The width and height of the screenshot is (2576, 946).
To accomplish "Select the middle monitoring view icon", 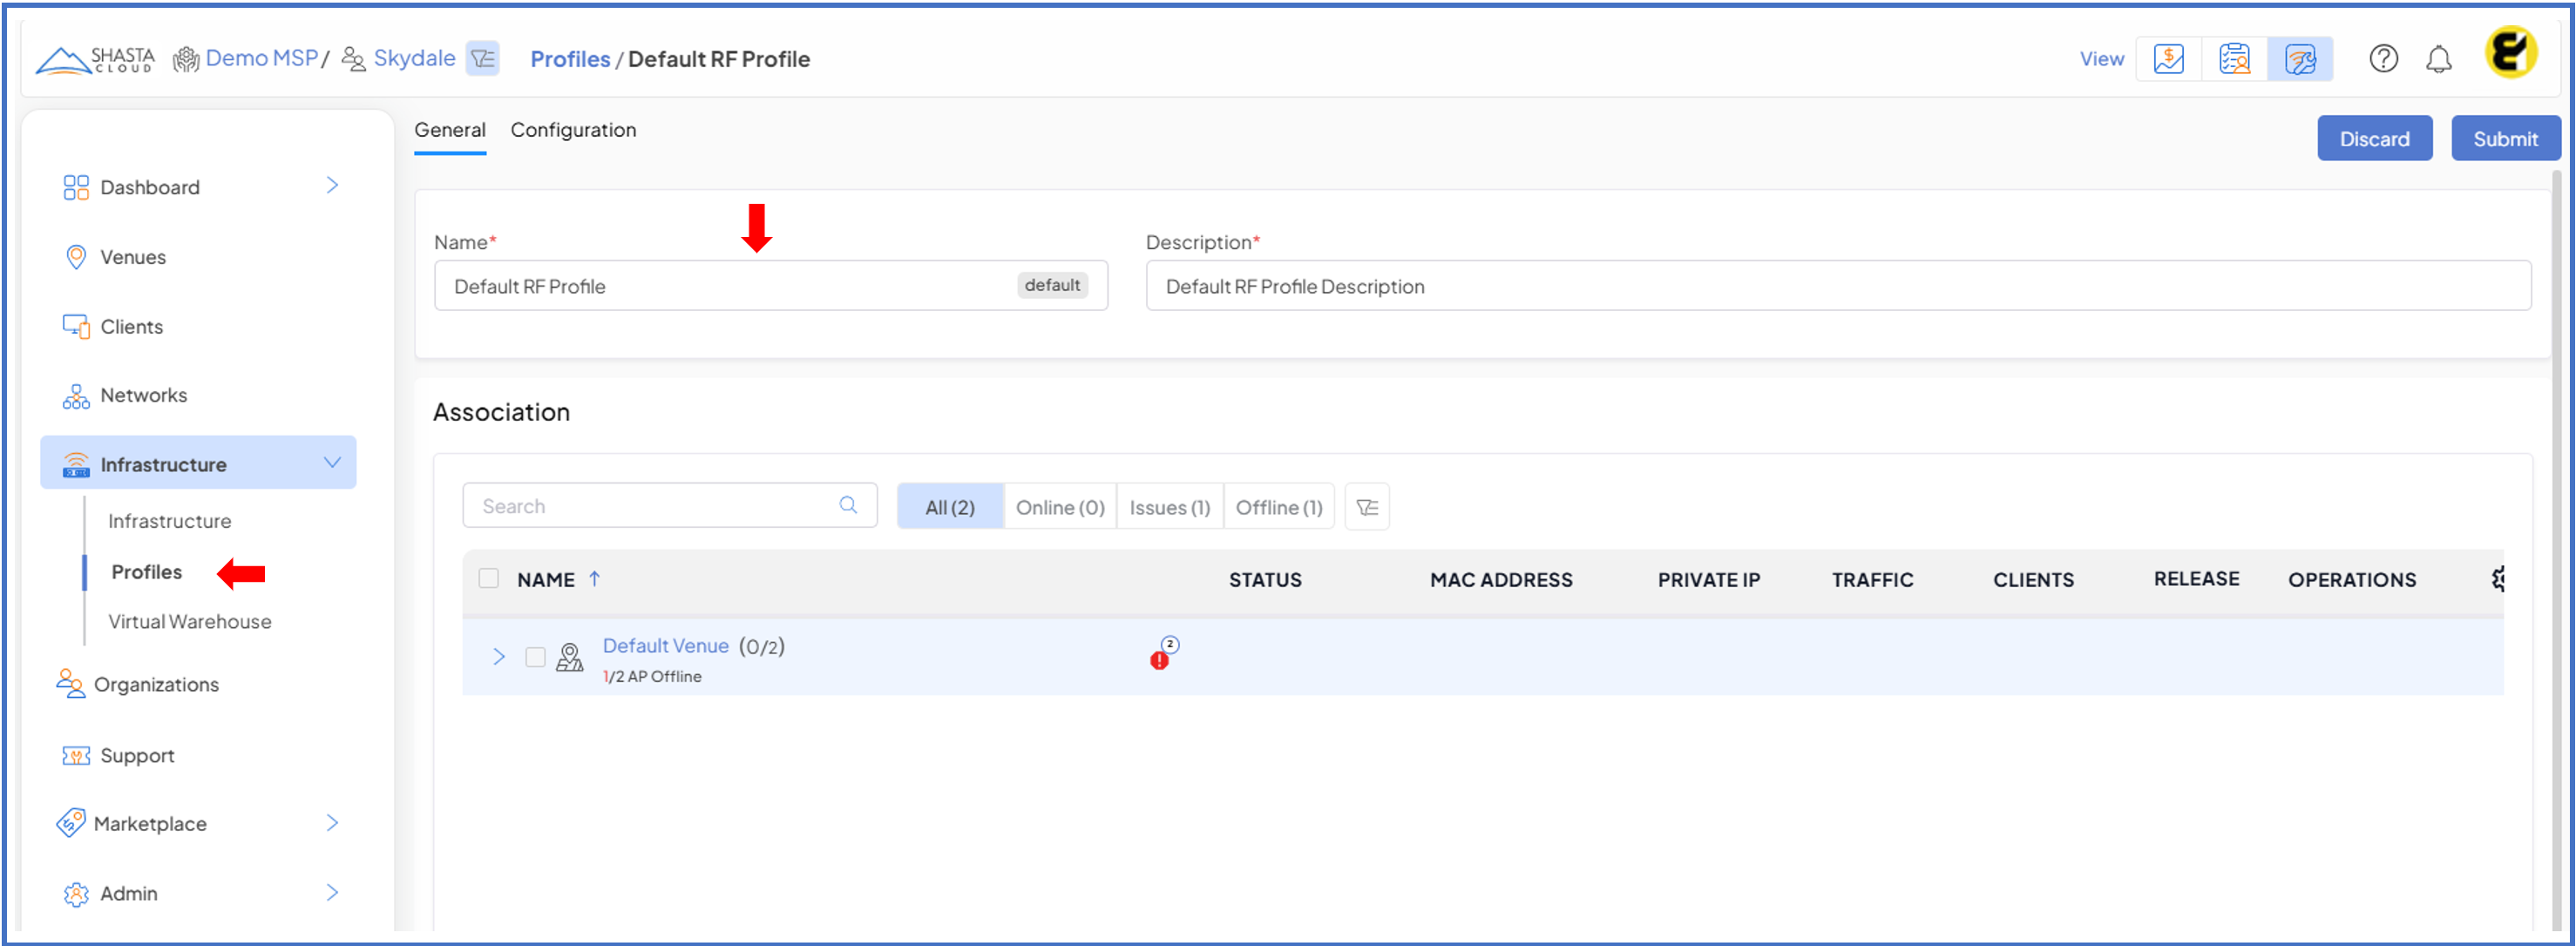I will (2234, 59).
